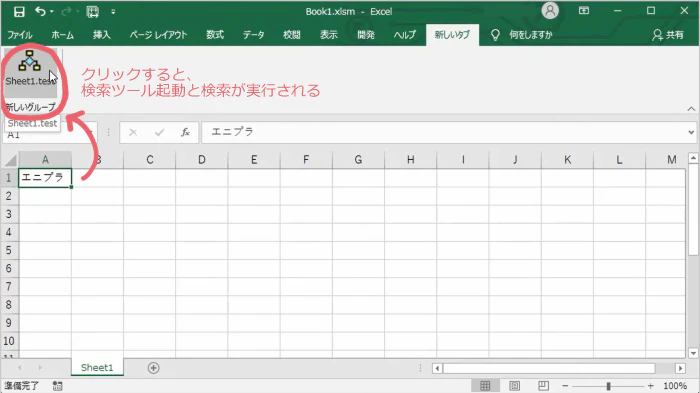Click the Undo arrow icon
700x393 pixels.
[x=40, y=12]
